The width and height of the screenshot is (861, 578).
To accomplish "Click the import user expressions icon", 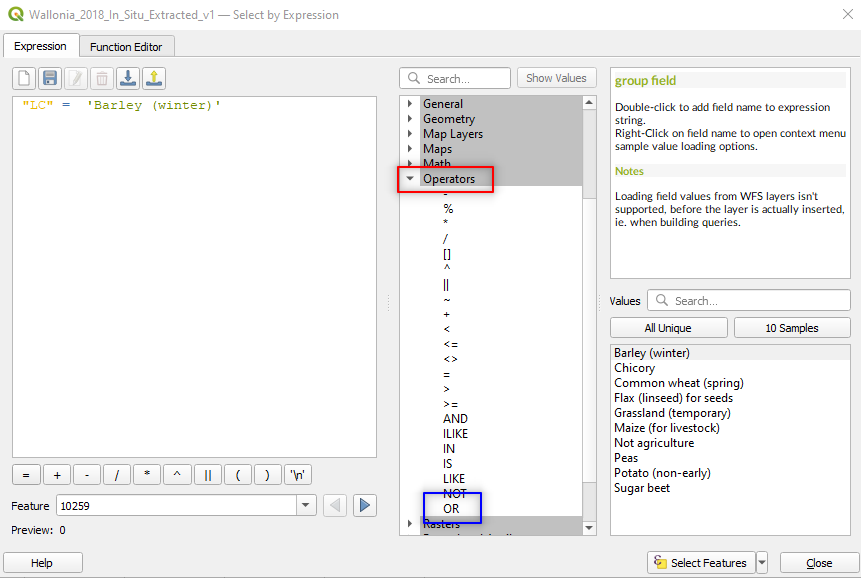I will pos(128,78).
